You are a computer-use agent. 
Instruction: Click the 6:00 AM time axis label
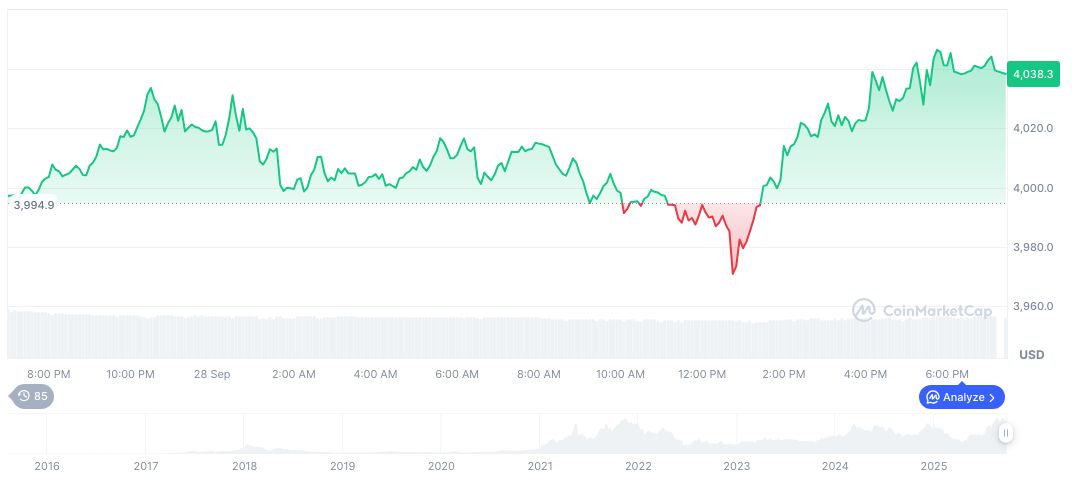coord(457,374)
